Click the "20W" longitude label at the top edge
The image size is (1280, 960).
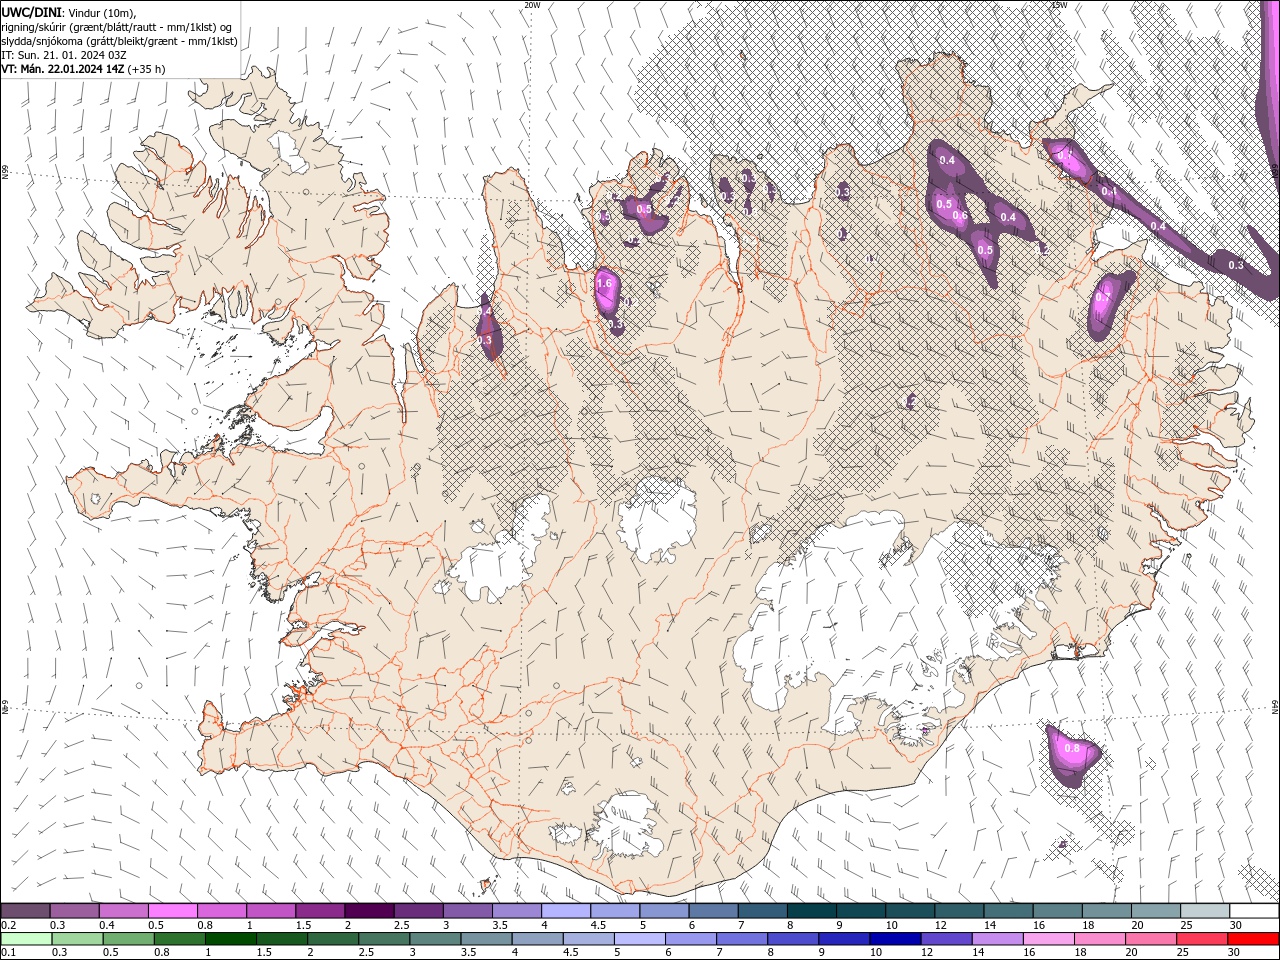pyautogui.click(x=532, y=5)
